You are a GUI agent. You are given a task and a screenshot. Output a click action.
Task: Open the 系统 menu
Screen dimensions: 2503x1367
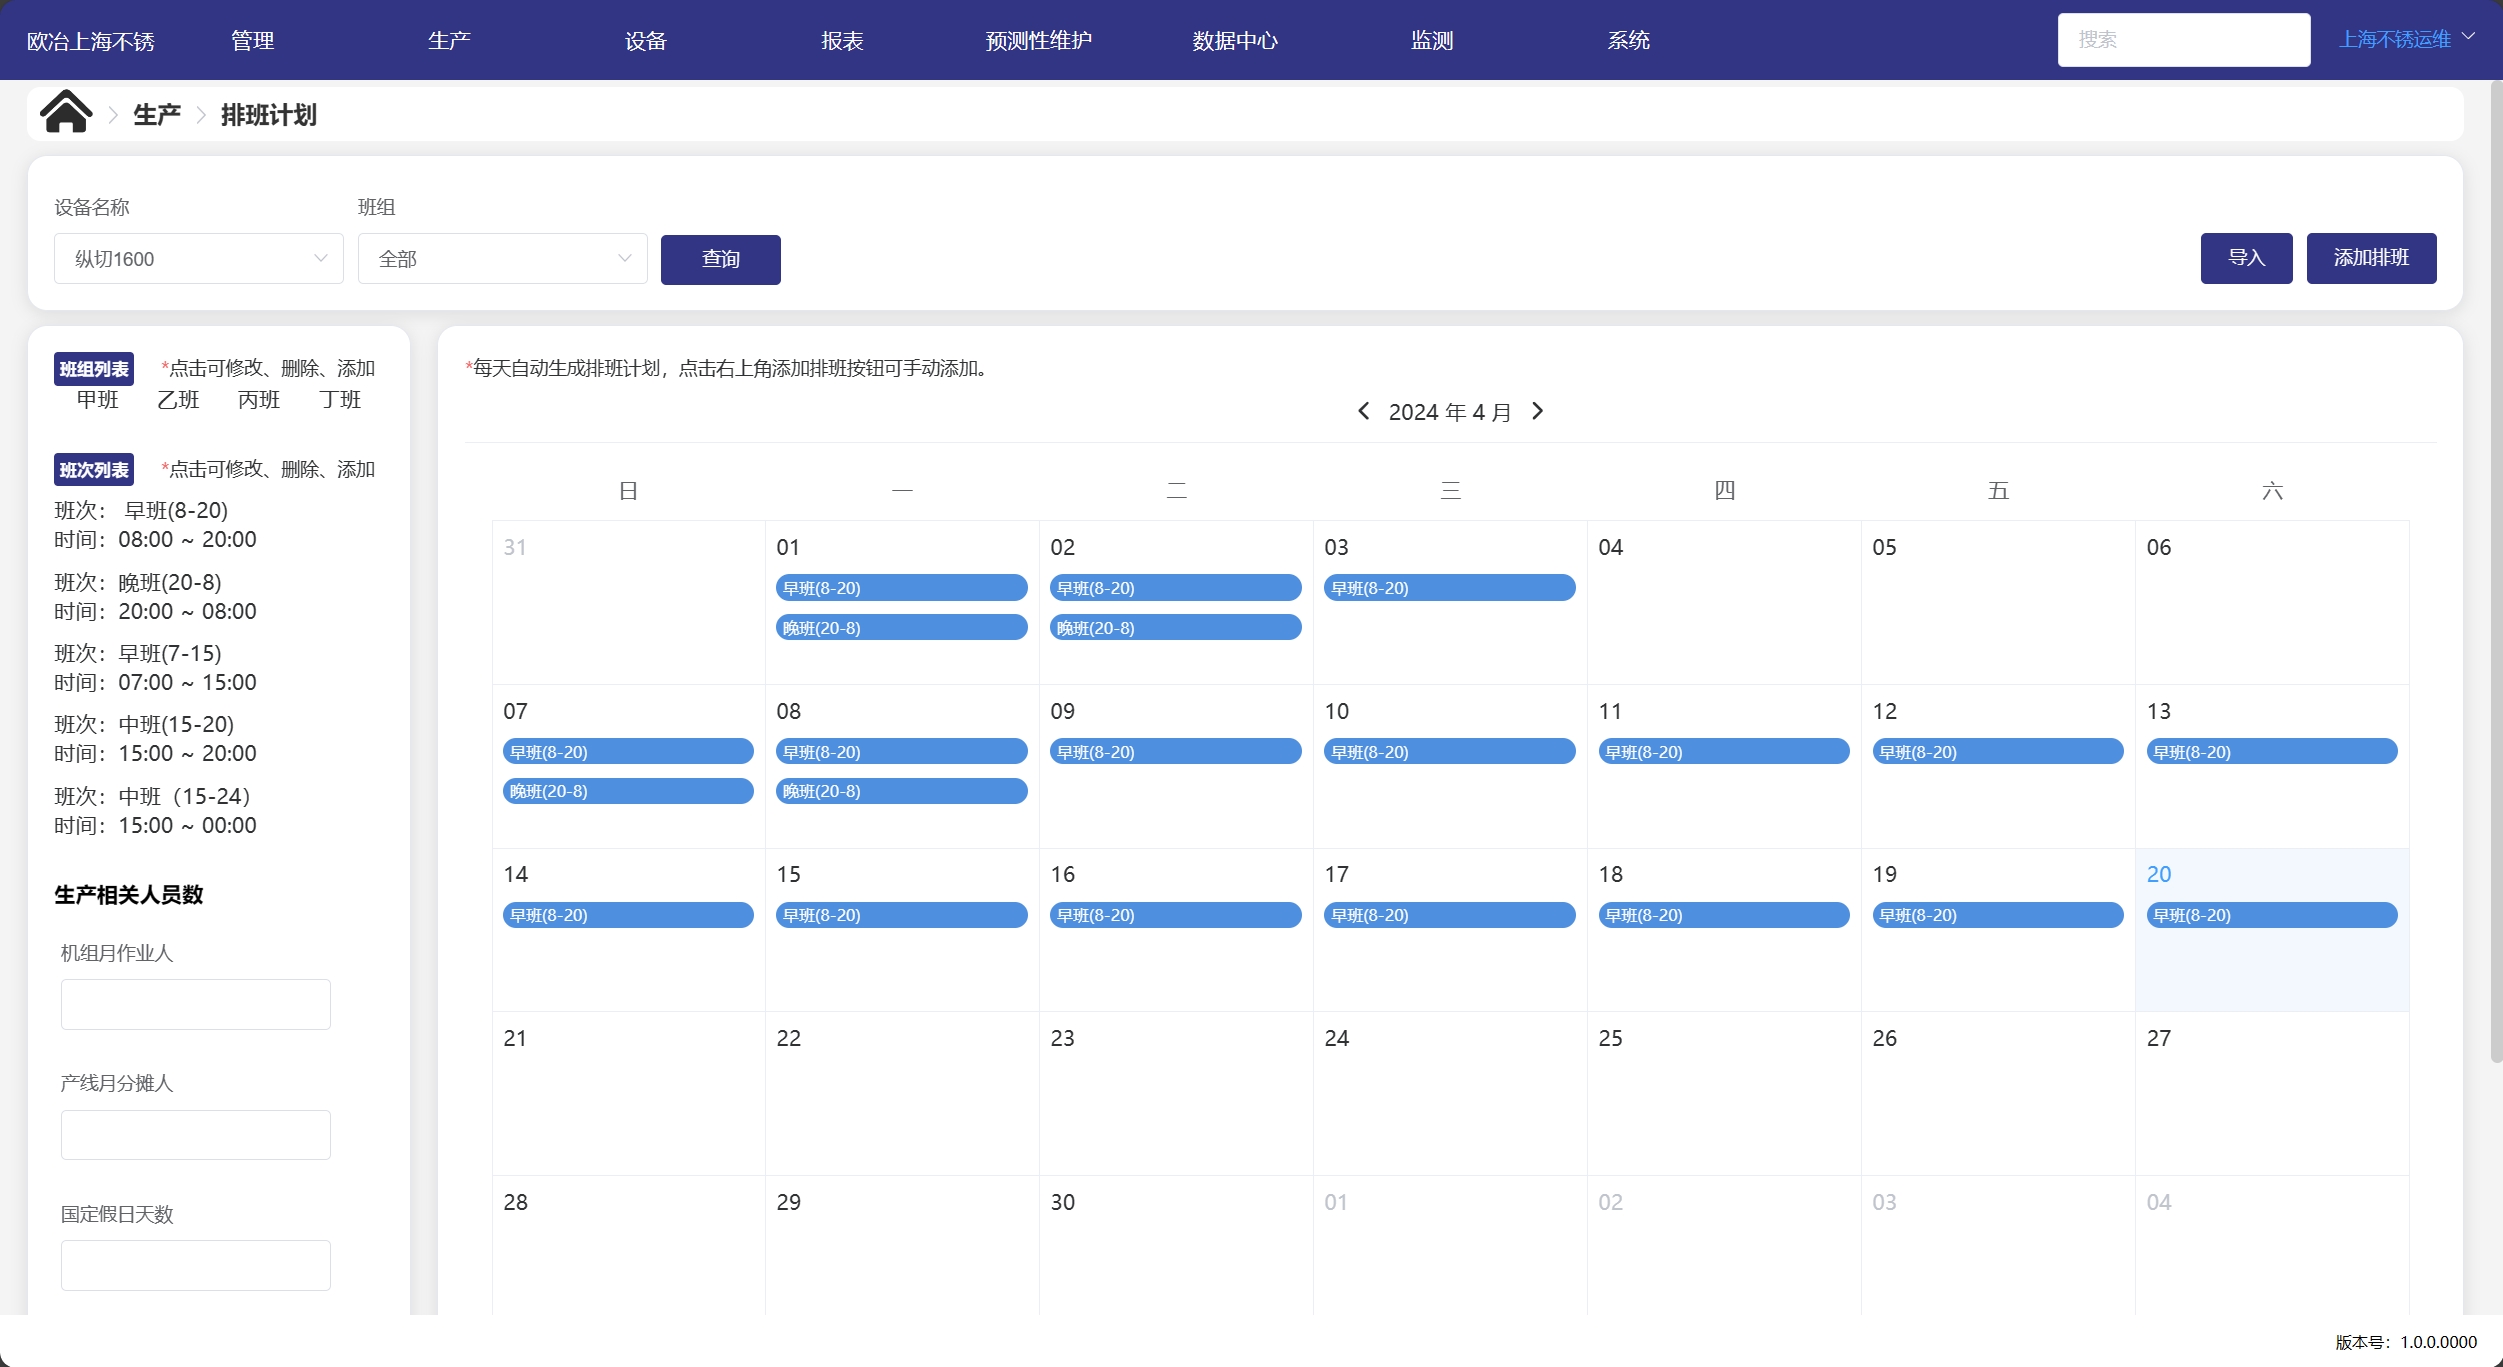1628,40
